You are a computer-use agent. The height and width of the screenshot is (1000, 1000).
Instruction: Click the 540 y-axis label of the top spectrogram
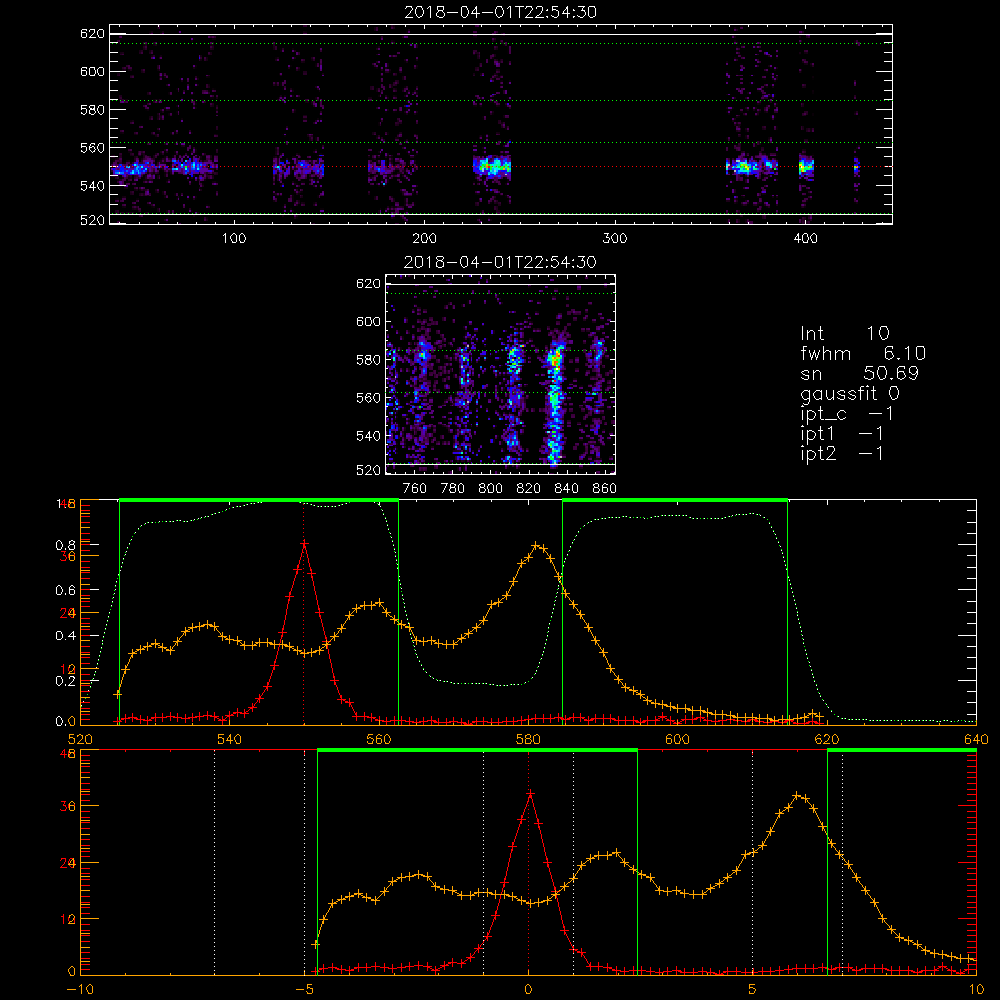click(x=92, y=186)
